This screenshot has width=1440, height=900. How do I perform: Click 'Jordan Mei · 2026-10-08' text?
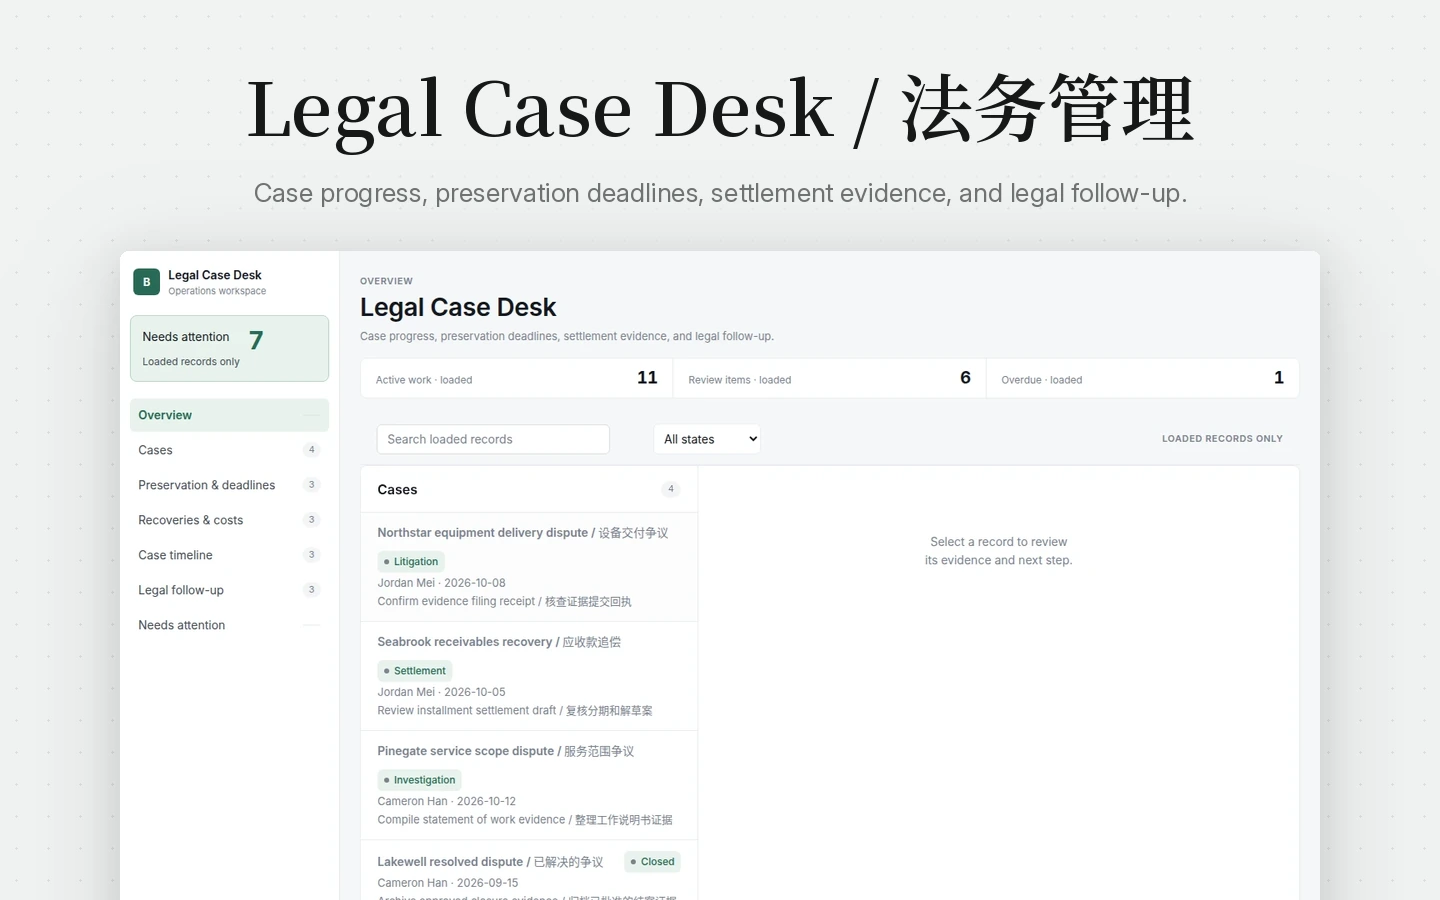coord(441,583)
